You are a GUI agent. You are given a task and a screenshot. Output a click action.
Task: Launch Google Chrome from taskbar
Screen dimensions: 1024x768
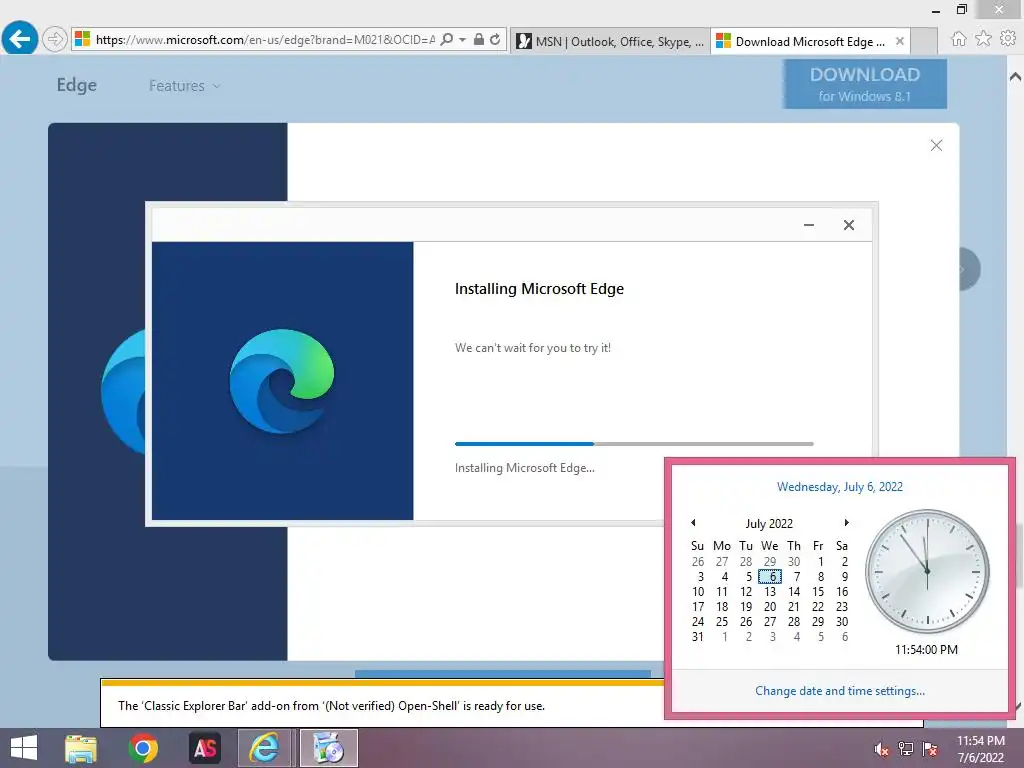143,748
